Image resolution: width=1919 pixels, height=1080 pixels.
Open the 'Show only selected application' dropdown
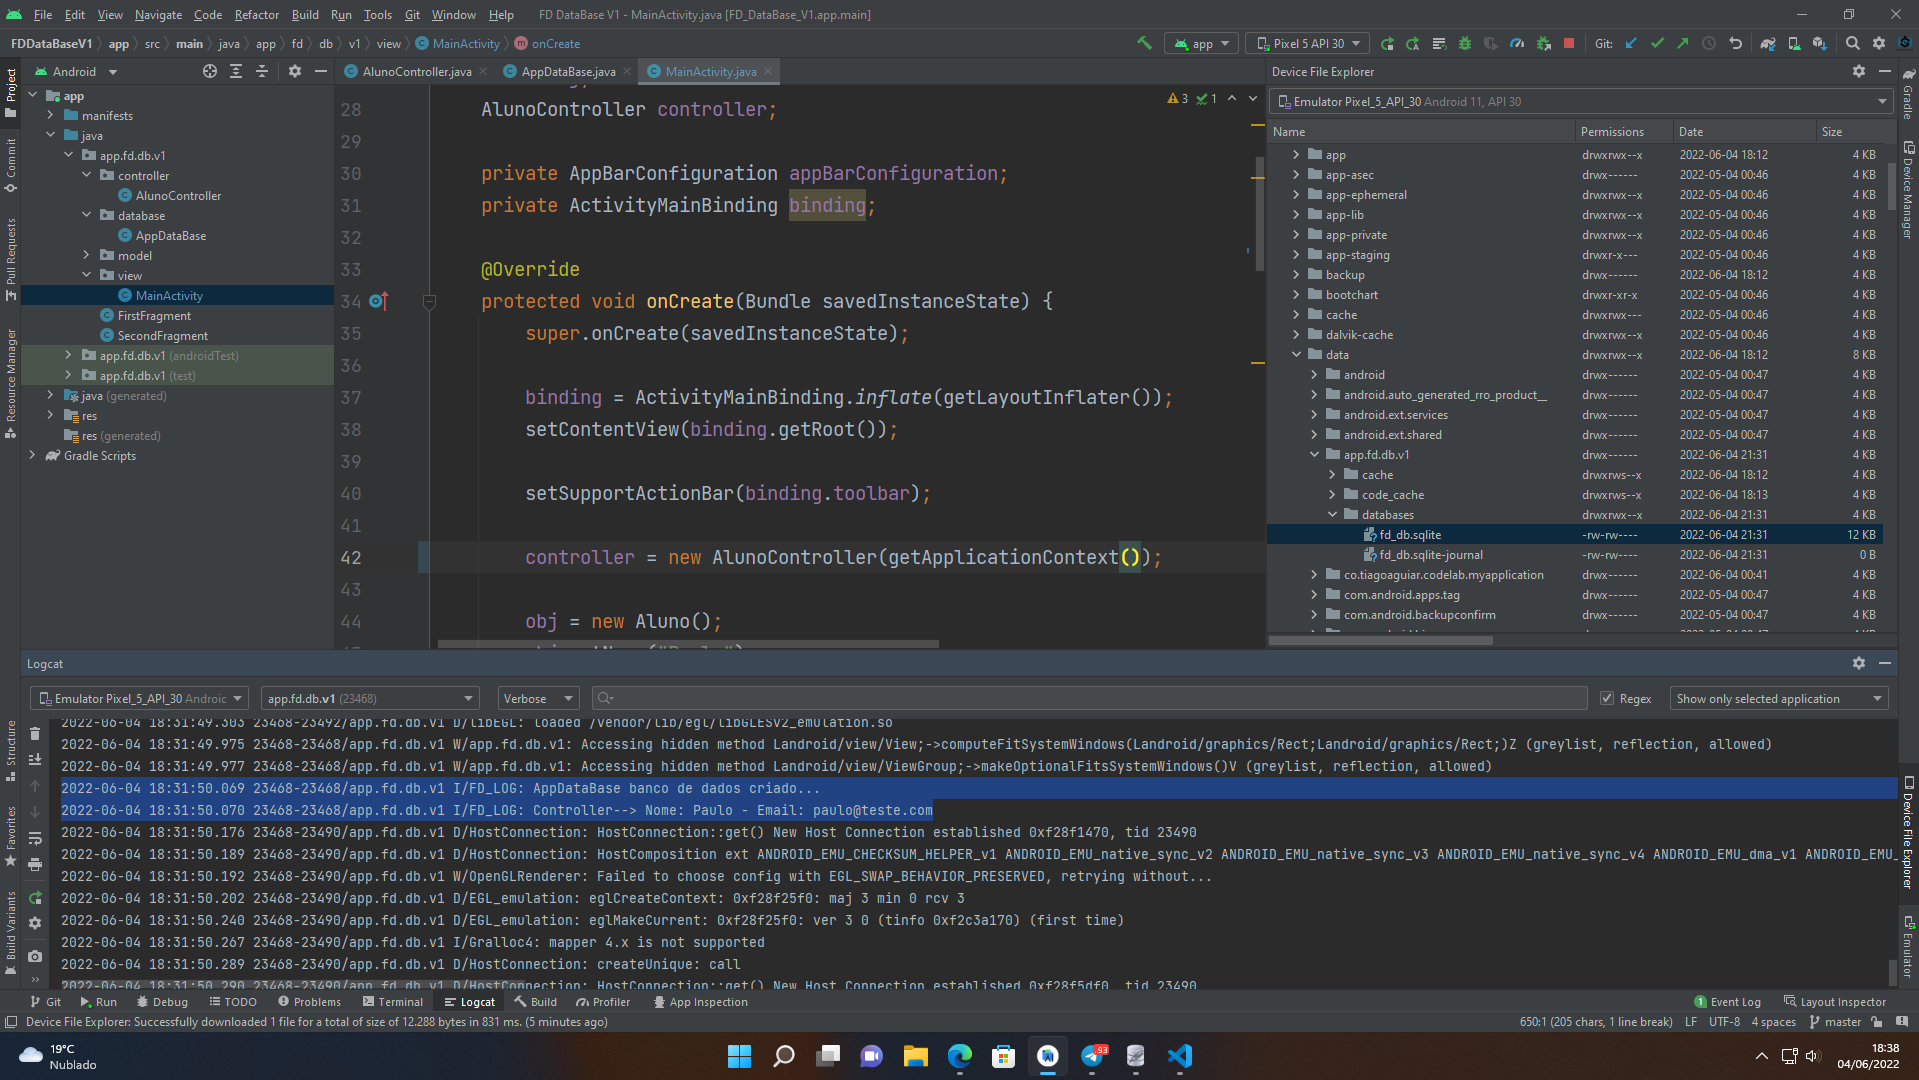pyautogui.click(x=1778, y=698)
